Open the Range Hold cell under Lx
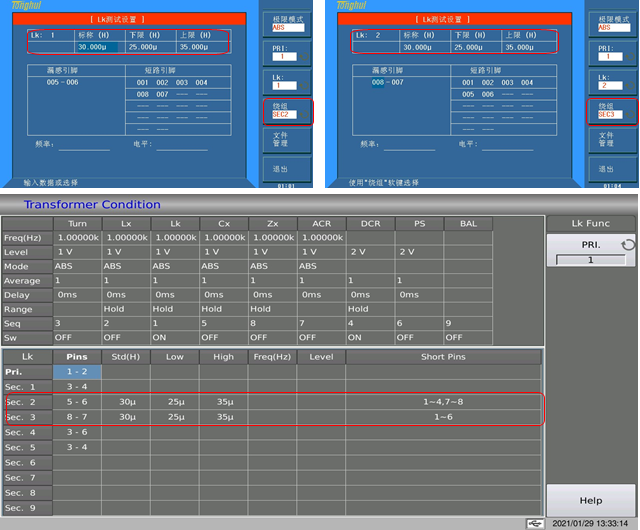The width and height of the screenshot is (640, 530). [x=125, y=309]
